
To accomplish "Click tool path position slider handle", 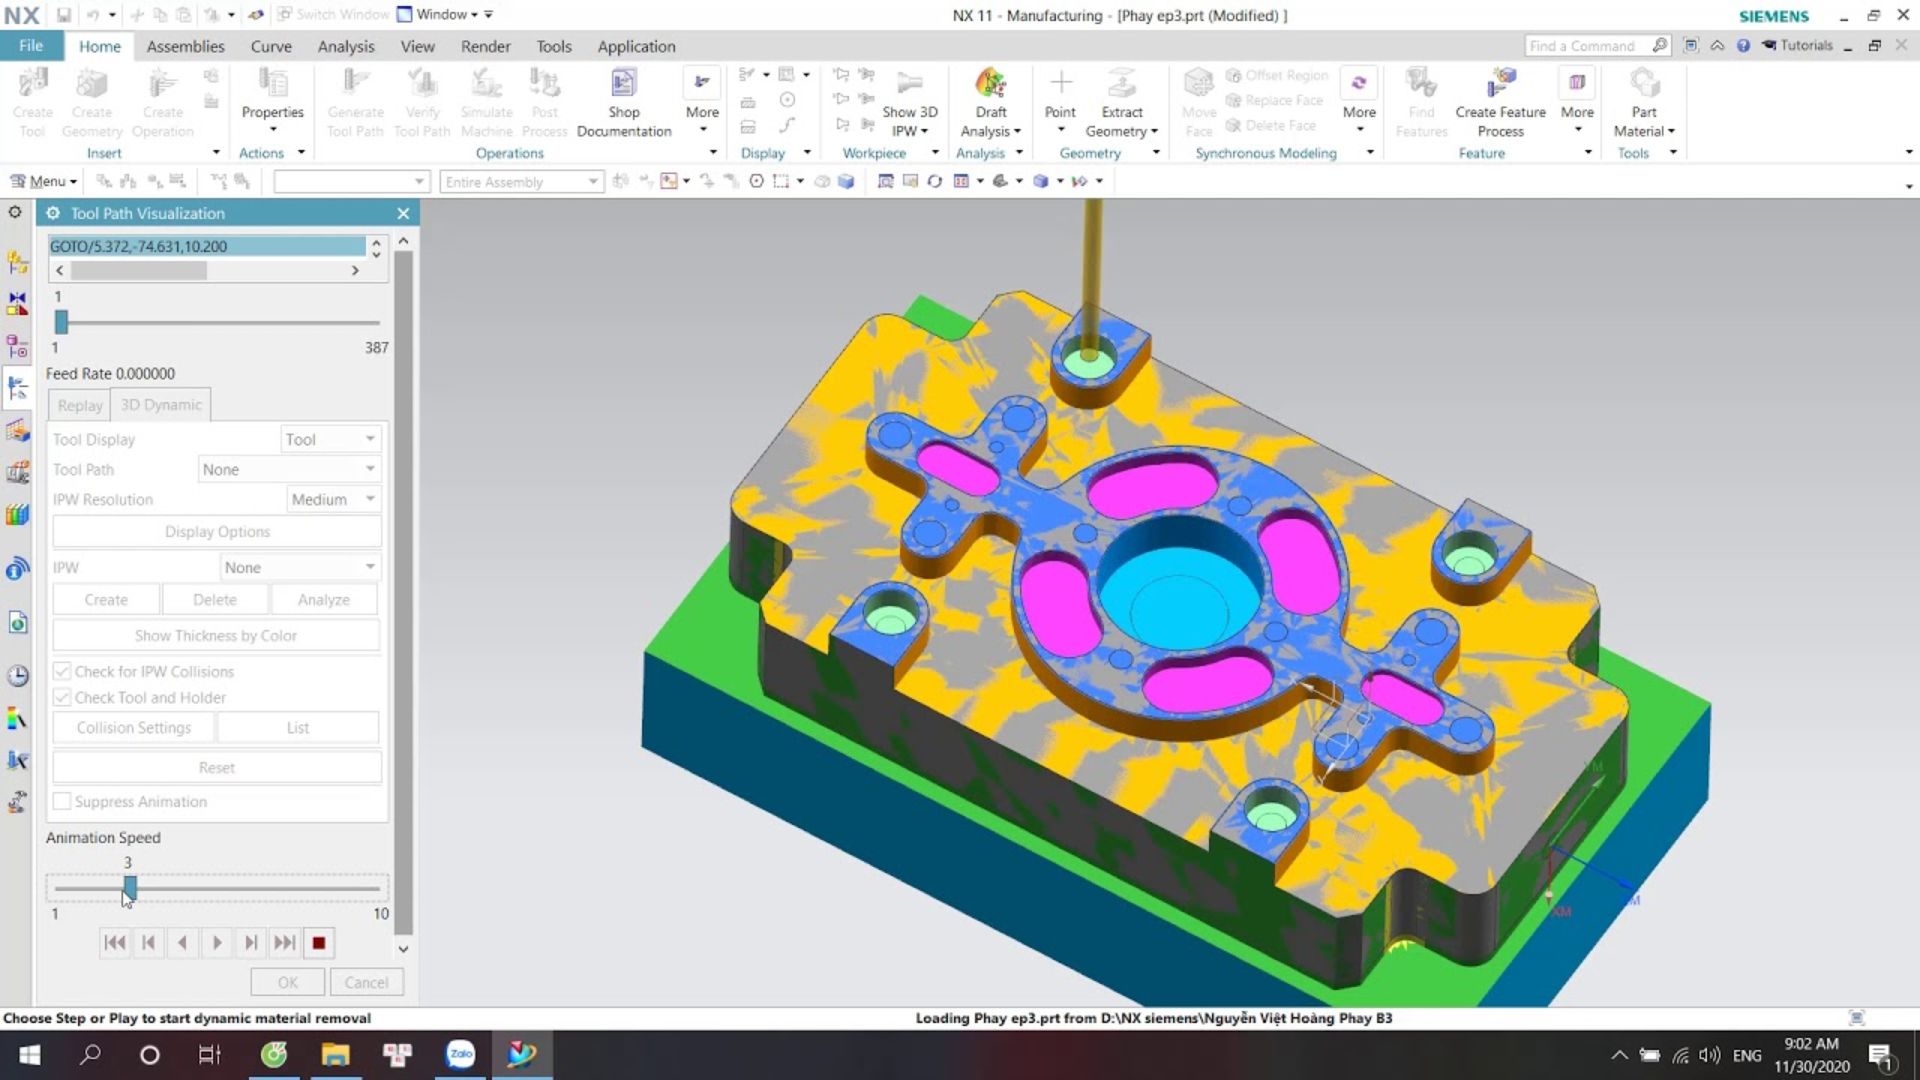I will click(61, 322).
